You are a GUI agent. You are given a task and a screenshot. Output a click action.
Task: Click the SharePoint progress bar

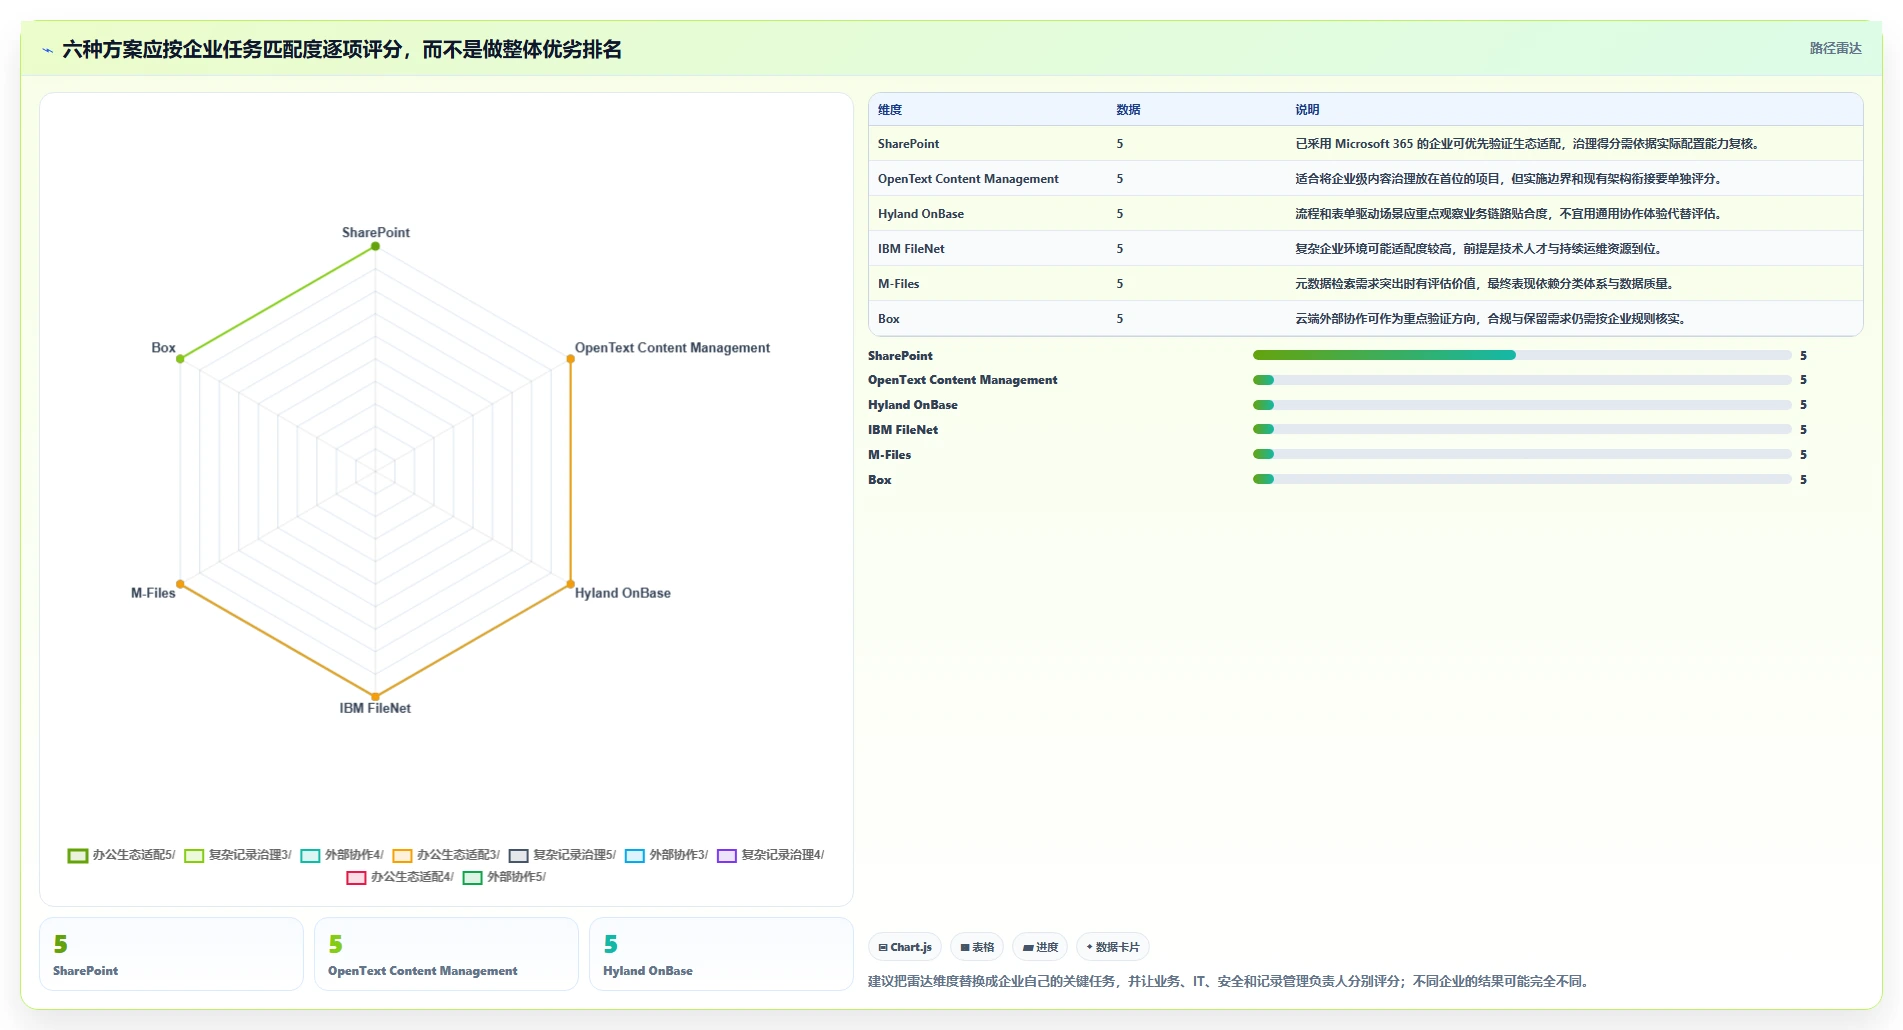1522,355
